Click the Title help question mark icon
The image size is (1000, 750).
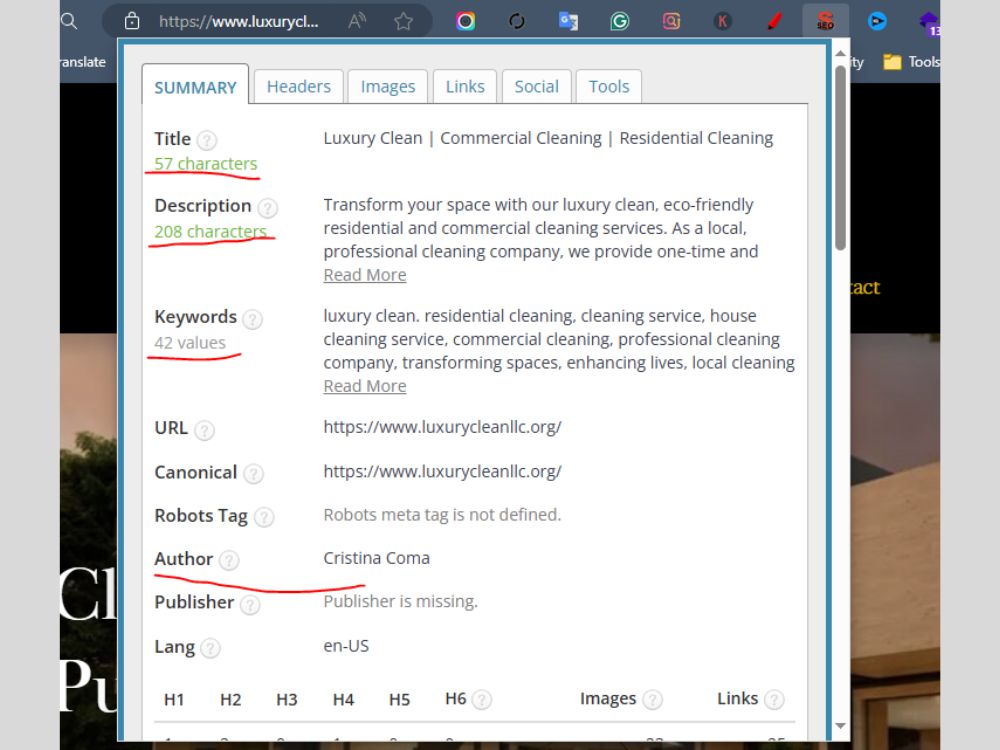pos(207,140)
